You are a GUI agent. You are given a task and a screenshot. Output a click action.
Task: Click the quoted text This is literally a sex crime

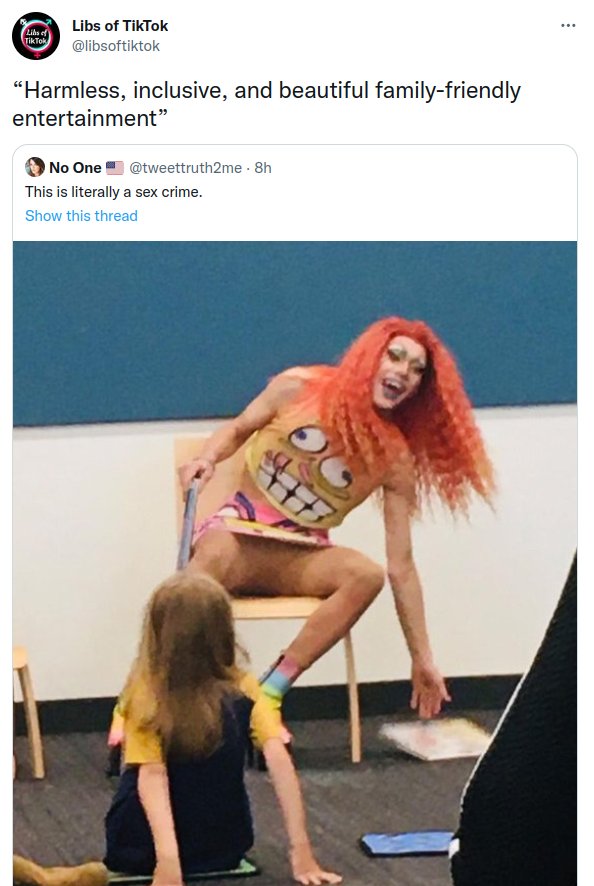114,192
